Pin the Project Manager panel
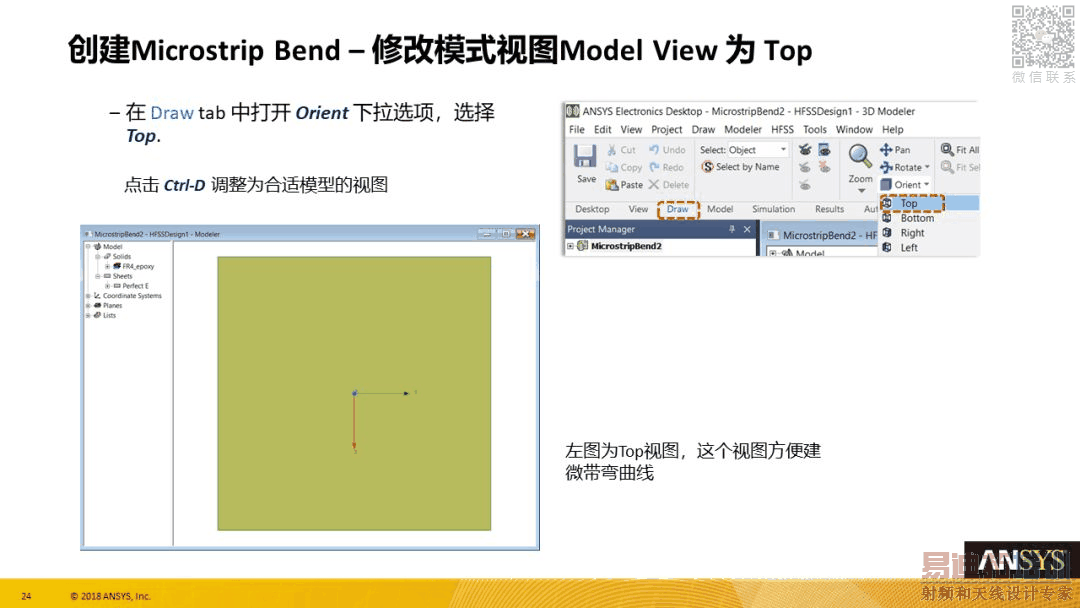This screenshot has width=1080, height=608. pyautogui.click(x=731, y=229)
